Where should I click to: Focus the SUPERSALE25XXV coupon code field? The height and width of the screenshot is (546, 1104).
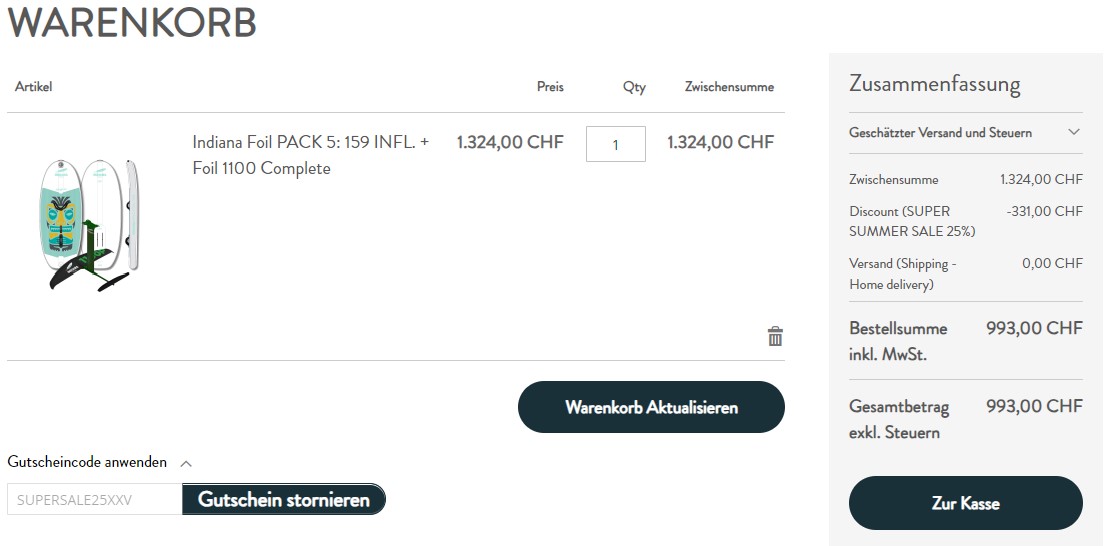(x=94, y=500)
